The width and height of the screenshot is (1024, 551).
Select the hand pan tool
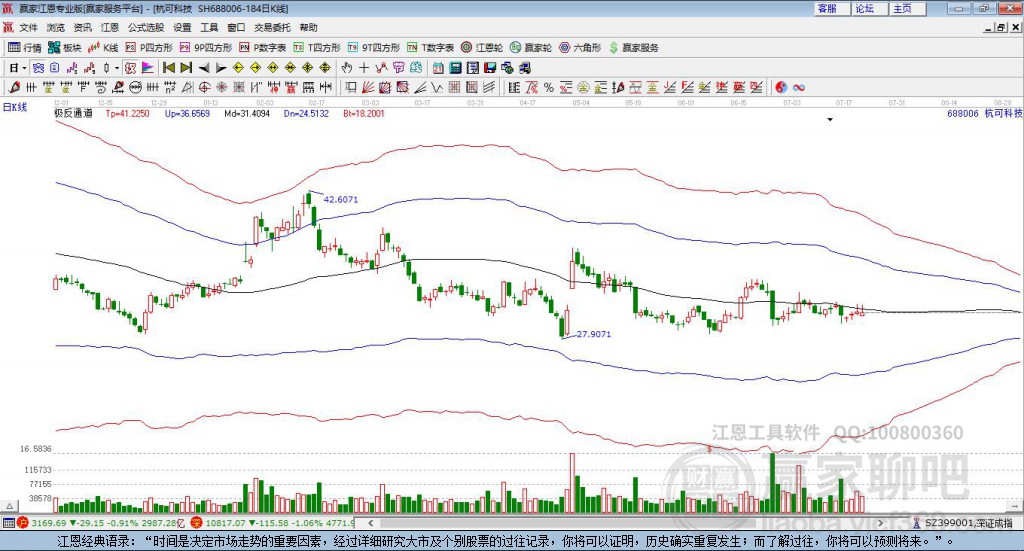347,68
